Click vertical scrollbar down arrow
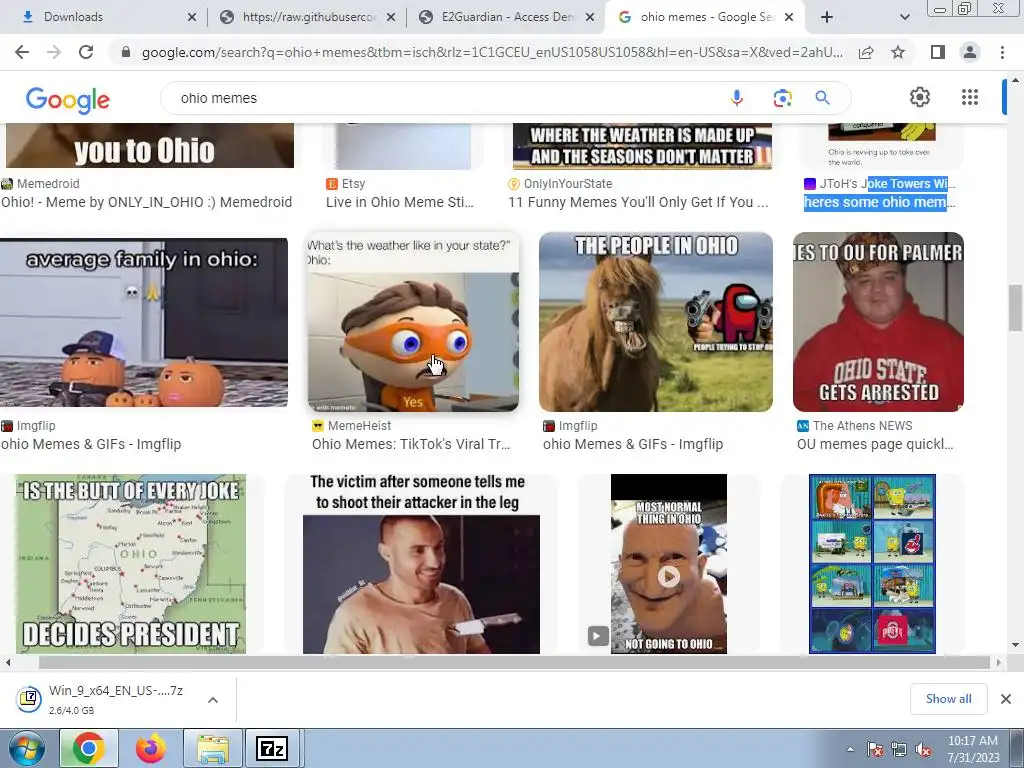 coord(1015,645)
